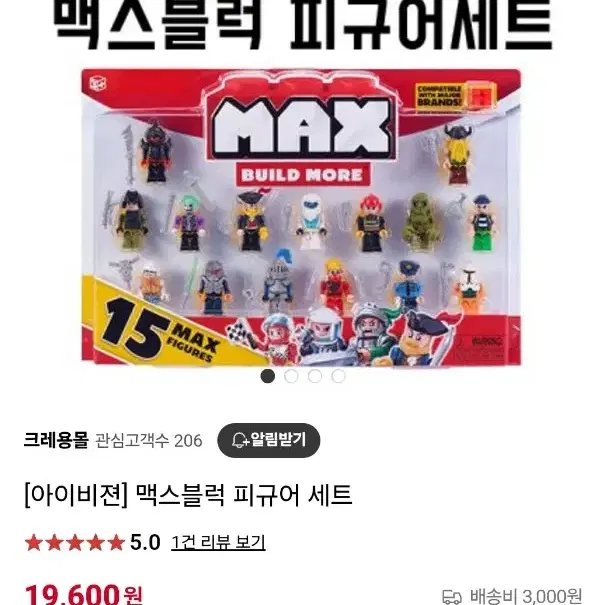The height and width of the screenshot is (605, 605).
Task: Tap the Compatible With Major Brands badge
Action: (455, 96)
